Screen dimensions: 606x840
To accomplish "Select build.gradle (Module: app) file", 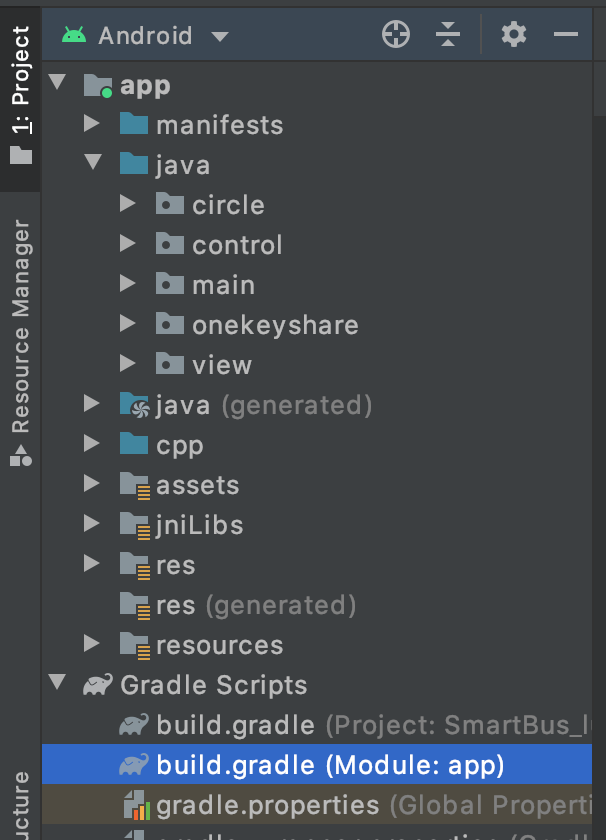I will 330,765.
